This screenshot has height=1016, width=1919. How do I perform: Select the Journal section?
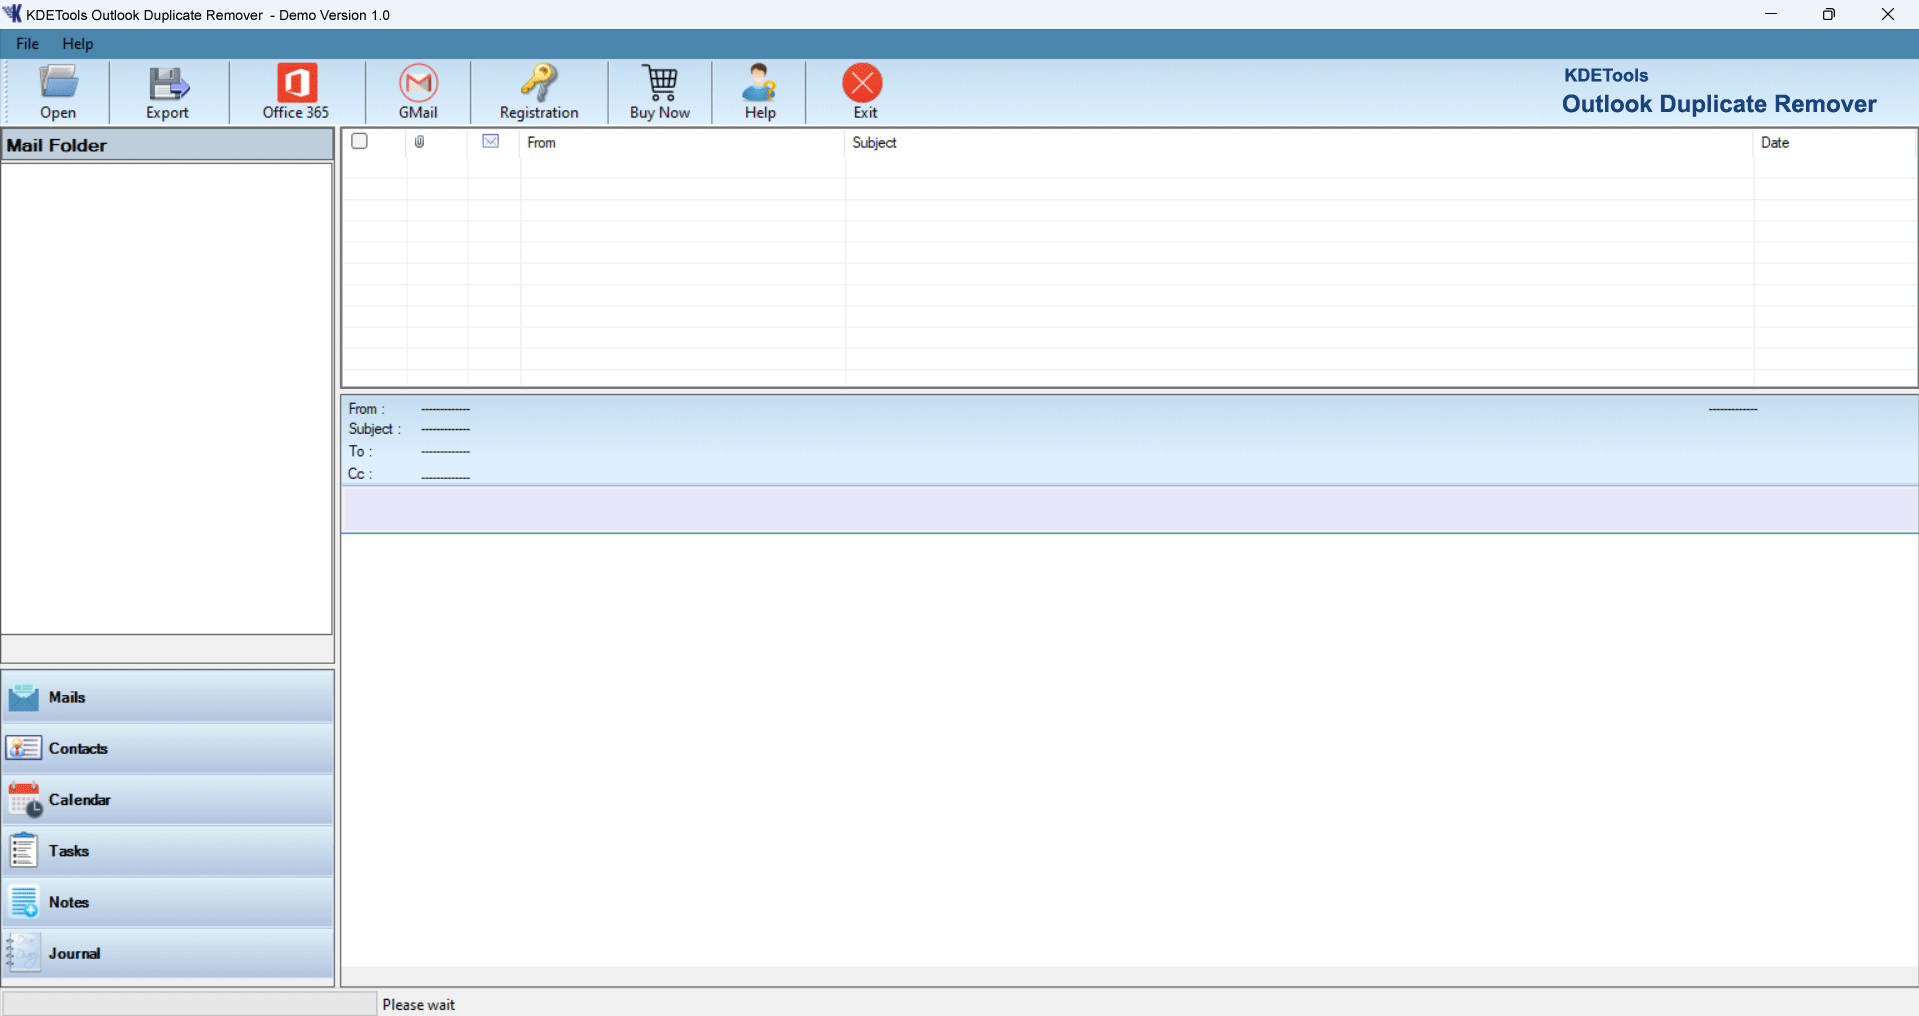pos(167,953)
